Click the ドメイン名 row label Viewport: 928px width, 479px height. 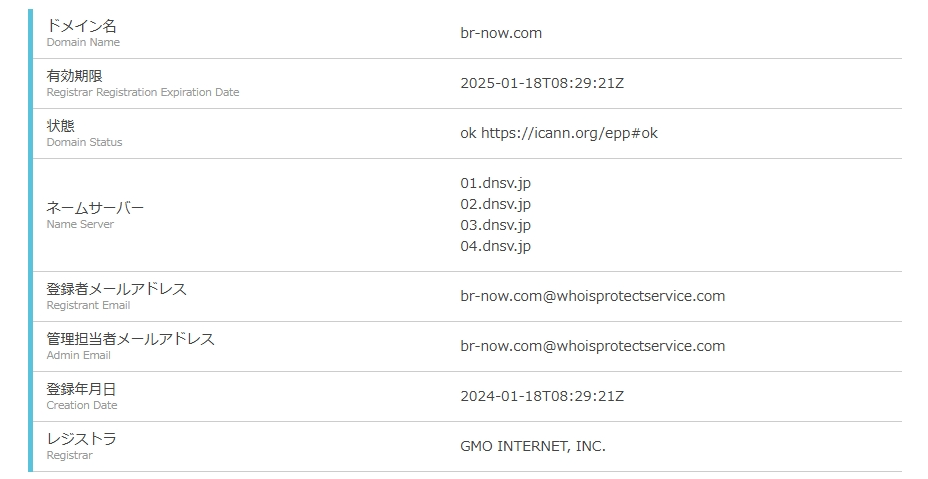pos(81,26)
